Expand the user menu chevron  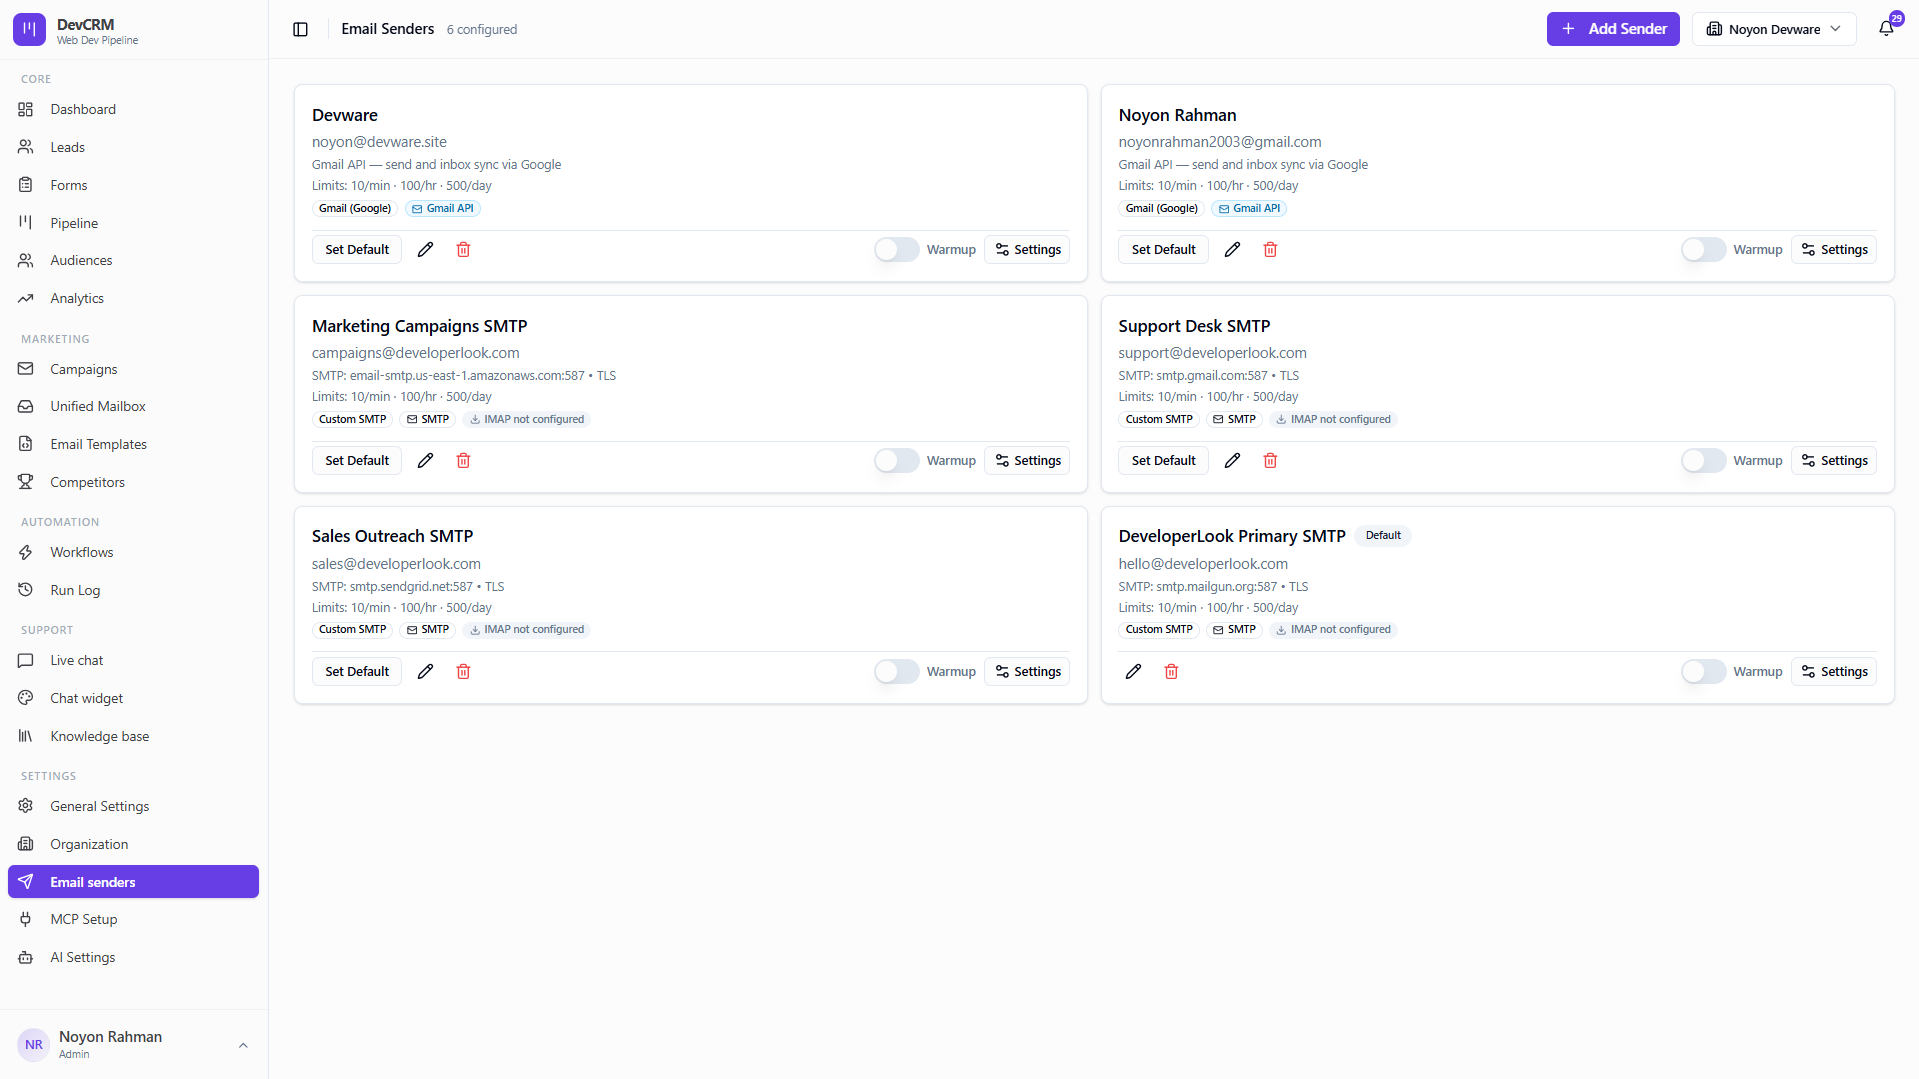[x=243, y=1045]
